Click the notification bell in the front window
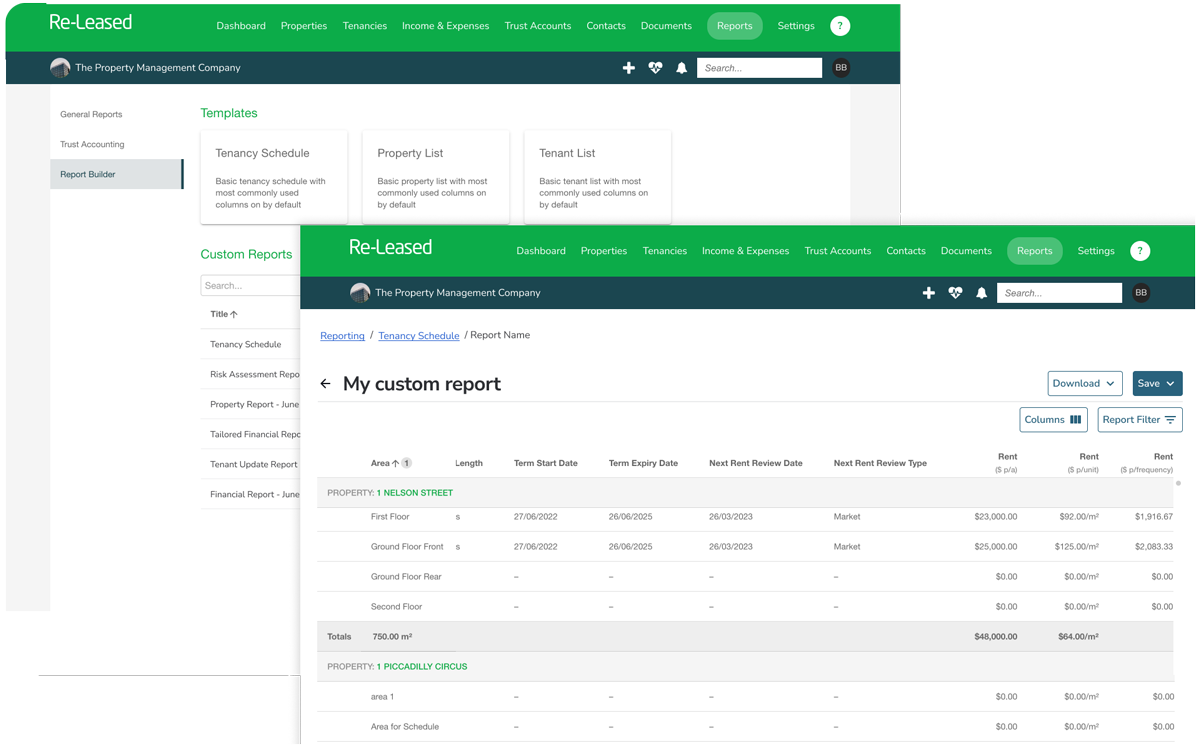The height and width of the screenshot is (747, 1200). [x=981, y=293]
